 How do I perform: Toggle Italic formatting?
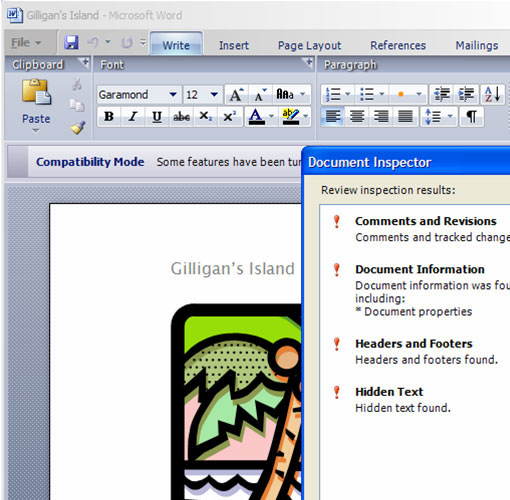click(133, 117)
